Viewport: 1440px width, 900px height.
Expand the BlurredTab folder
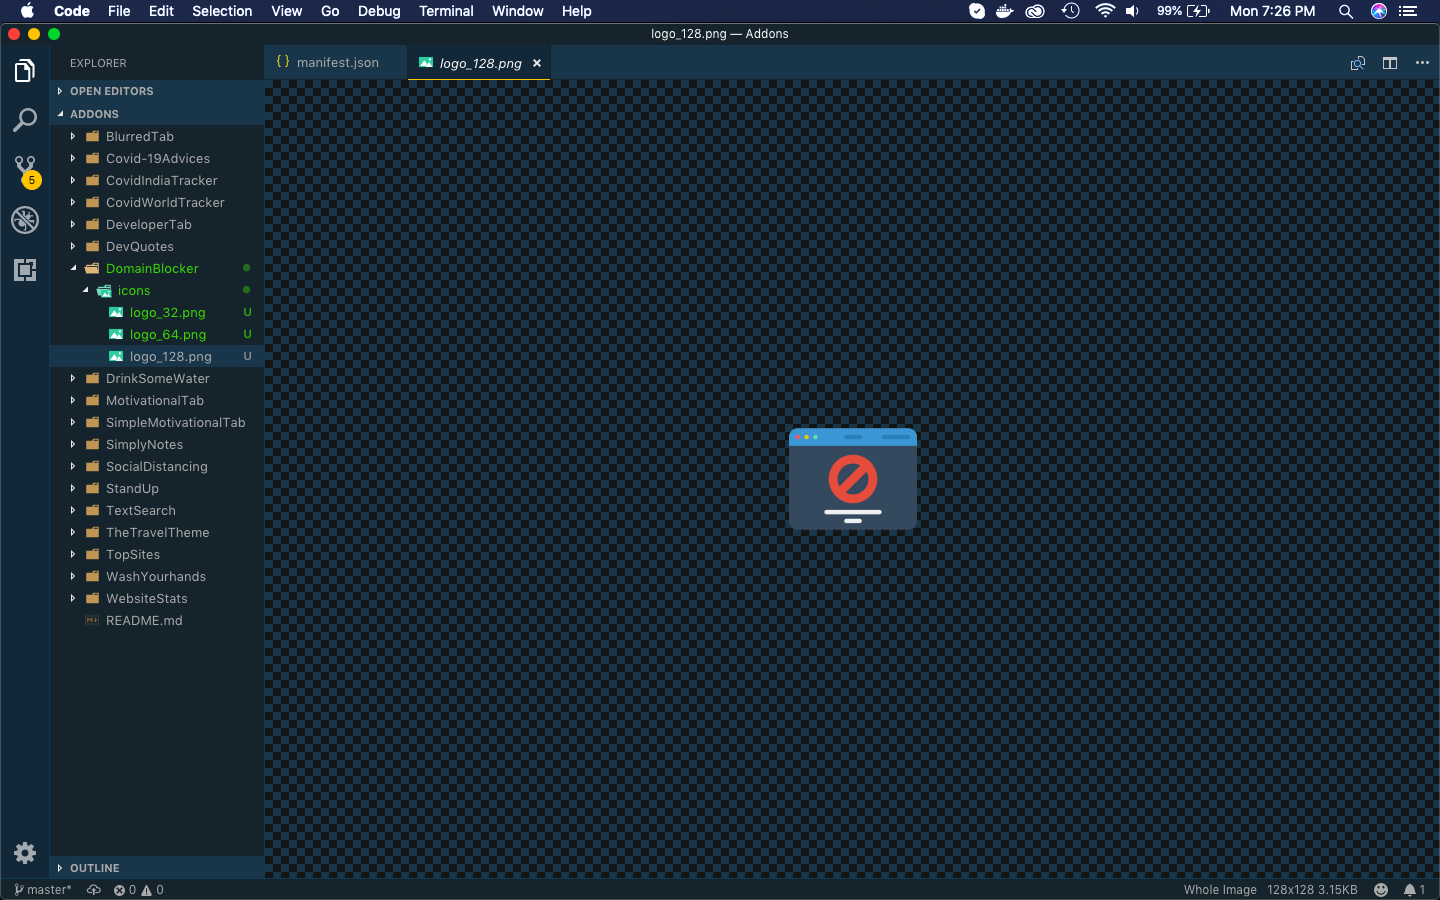point(157,137)
